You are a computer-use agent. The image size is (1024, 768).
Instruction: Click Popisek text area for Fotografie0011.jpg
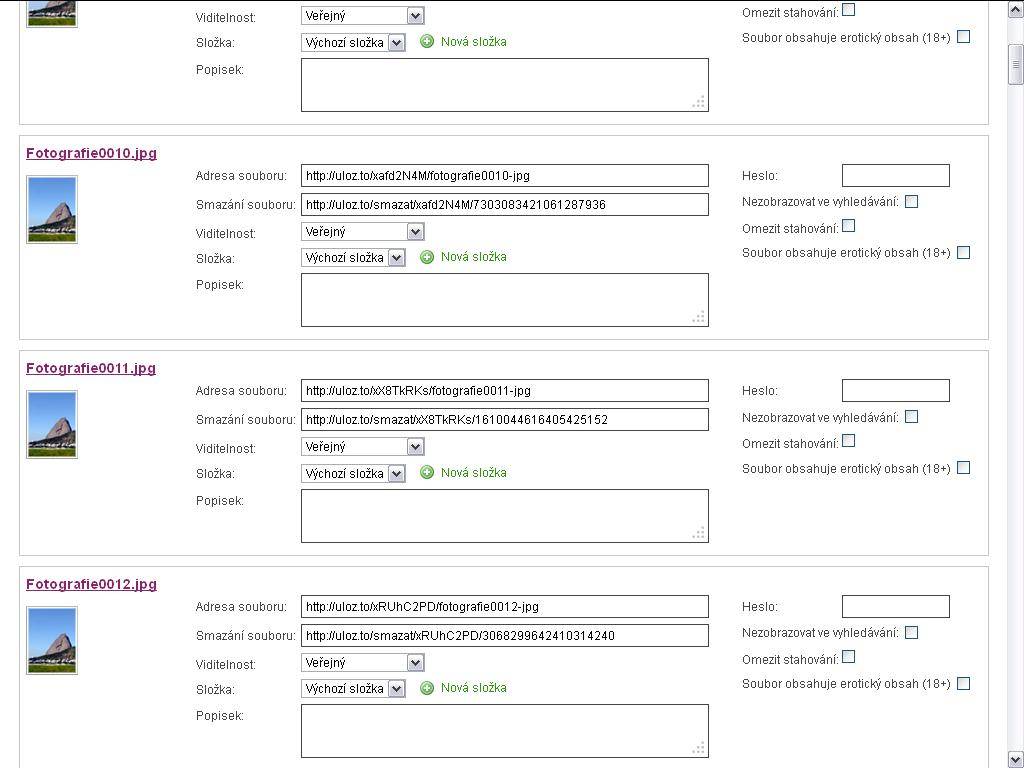(505, 516)
